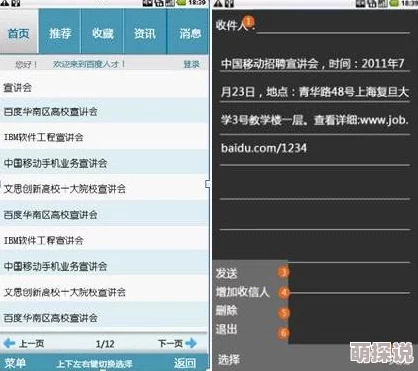This screenshot has height=371, width=418.
Task: Switch to the 资讯 tab
Action: [x=145, y=32]
